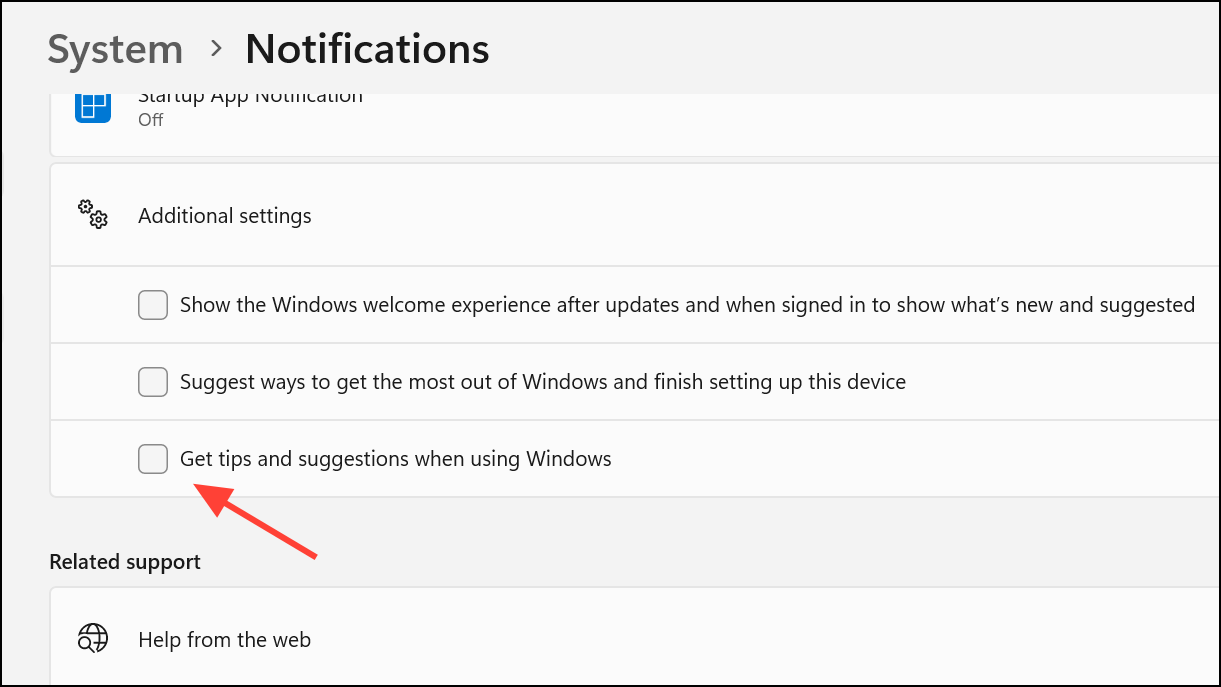
Task: Click the Help from the web text
Action: click(x=224, y=640)
